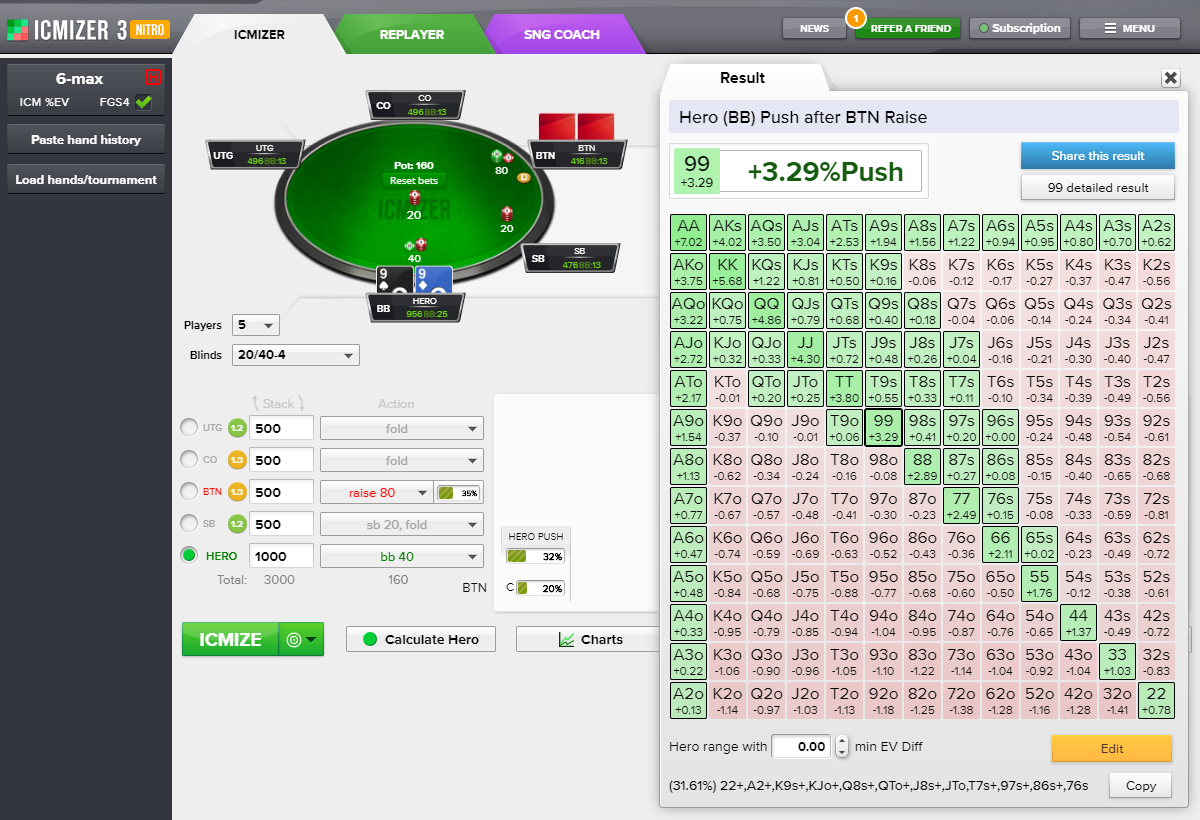Click the CO seat plate on table
This screenshot has height=820, width=1200.
(417, 106)
